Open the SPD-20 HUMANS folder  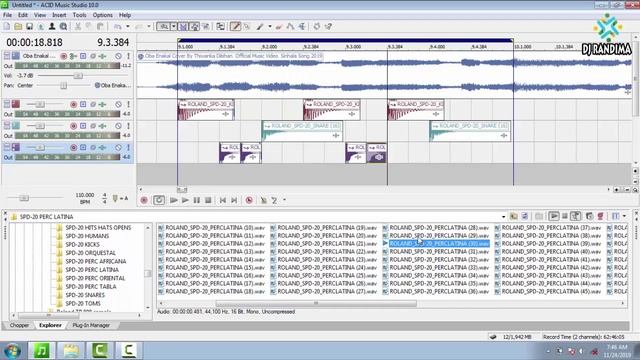[87, 236]
